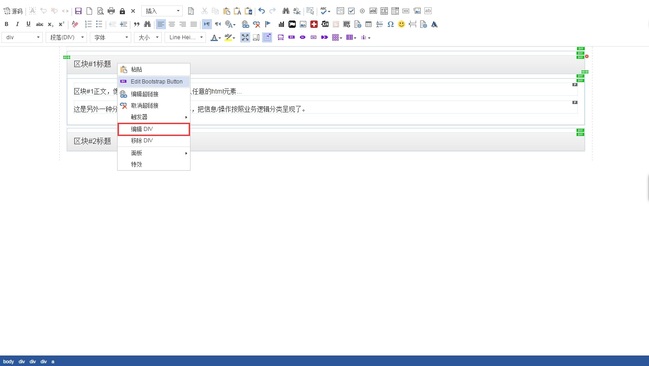Toggle Bold formatting

[x=6, y=24]
